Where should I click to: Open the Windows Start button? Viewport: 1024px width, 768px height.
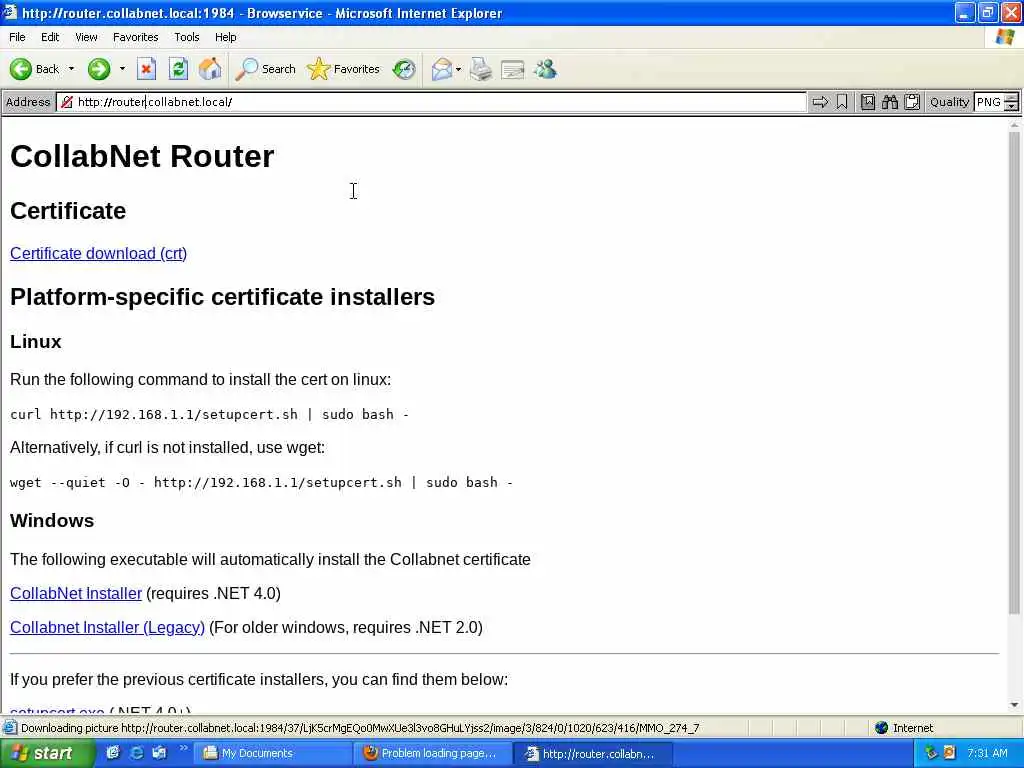(46, 753)
